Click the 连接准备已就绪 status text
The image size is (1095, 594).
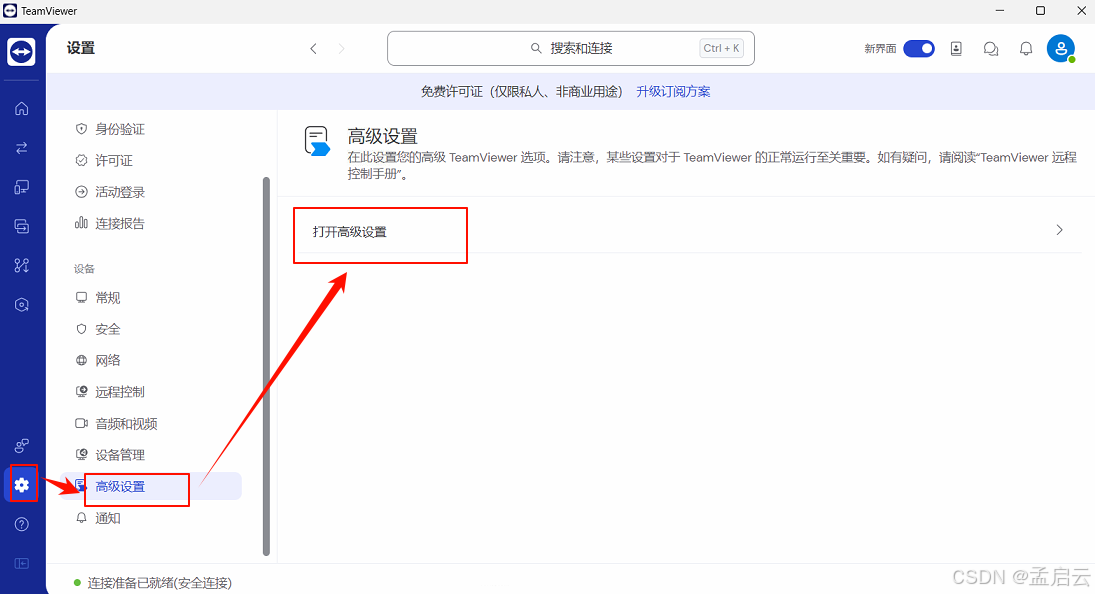pyautogui.click(x=159, y=583)
